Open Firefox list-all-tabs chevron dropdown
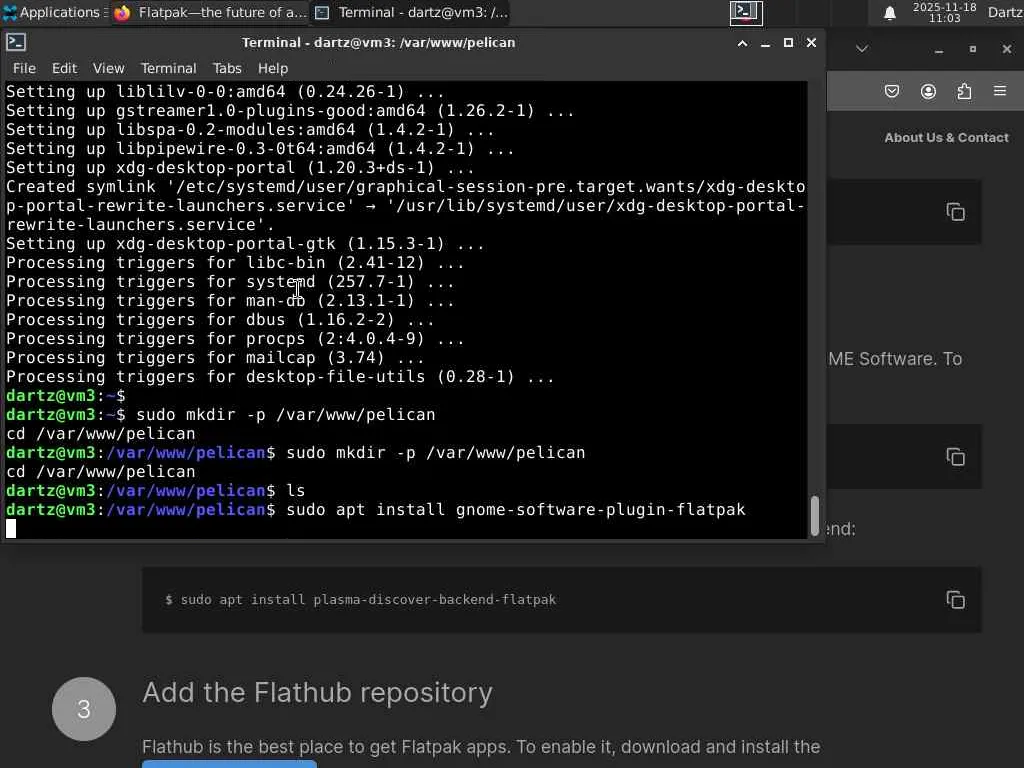The image size is (1024, 768). pos(862,49)
